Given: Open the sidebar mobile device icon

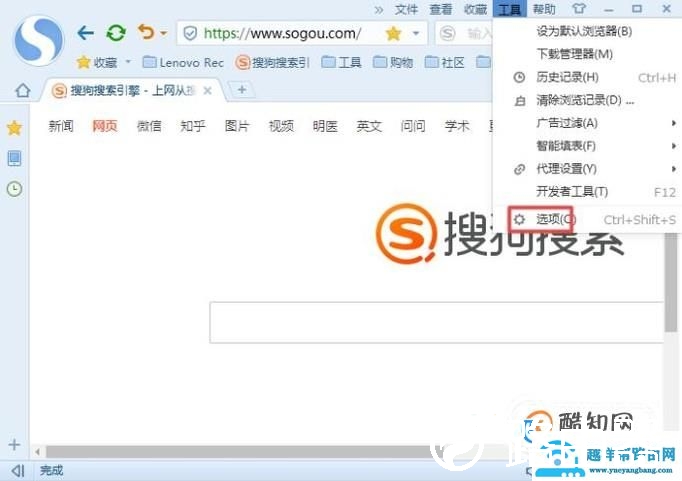Looking at the screenshot, I should [x=14, y=158].
